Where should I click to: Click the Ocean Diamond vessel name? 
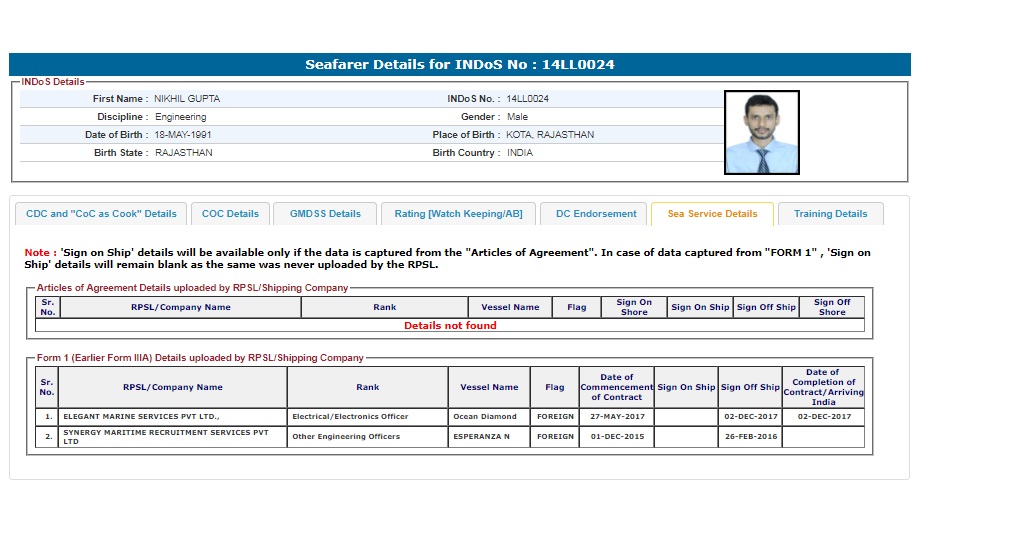click(x=485, y=416)
